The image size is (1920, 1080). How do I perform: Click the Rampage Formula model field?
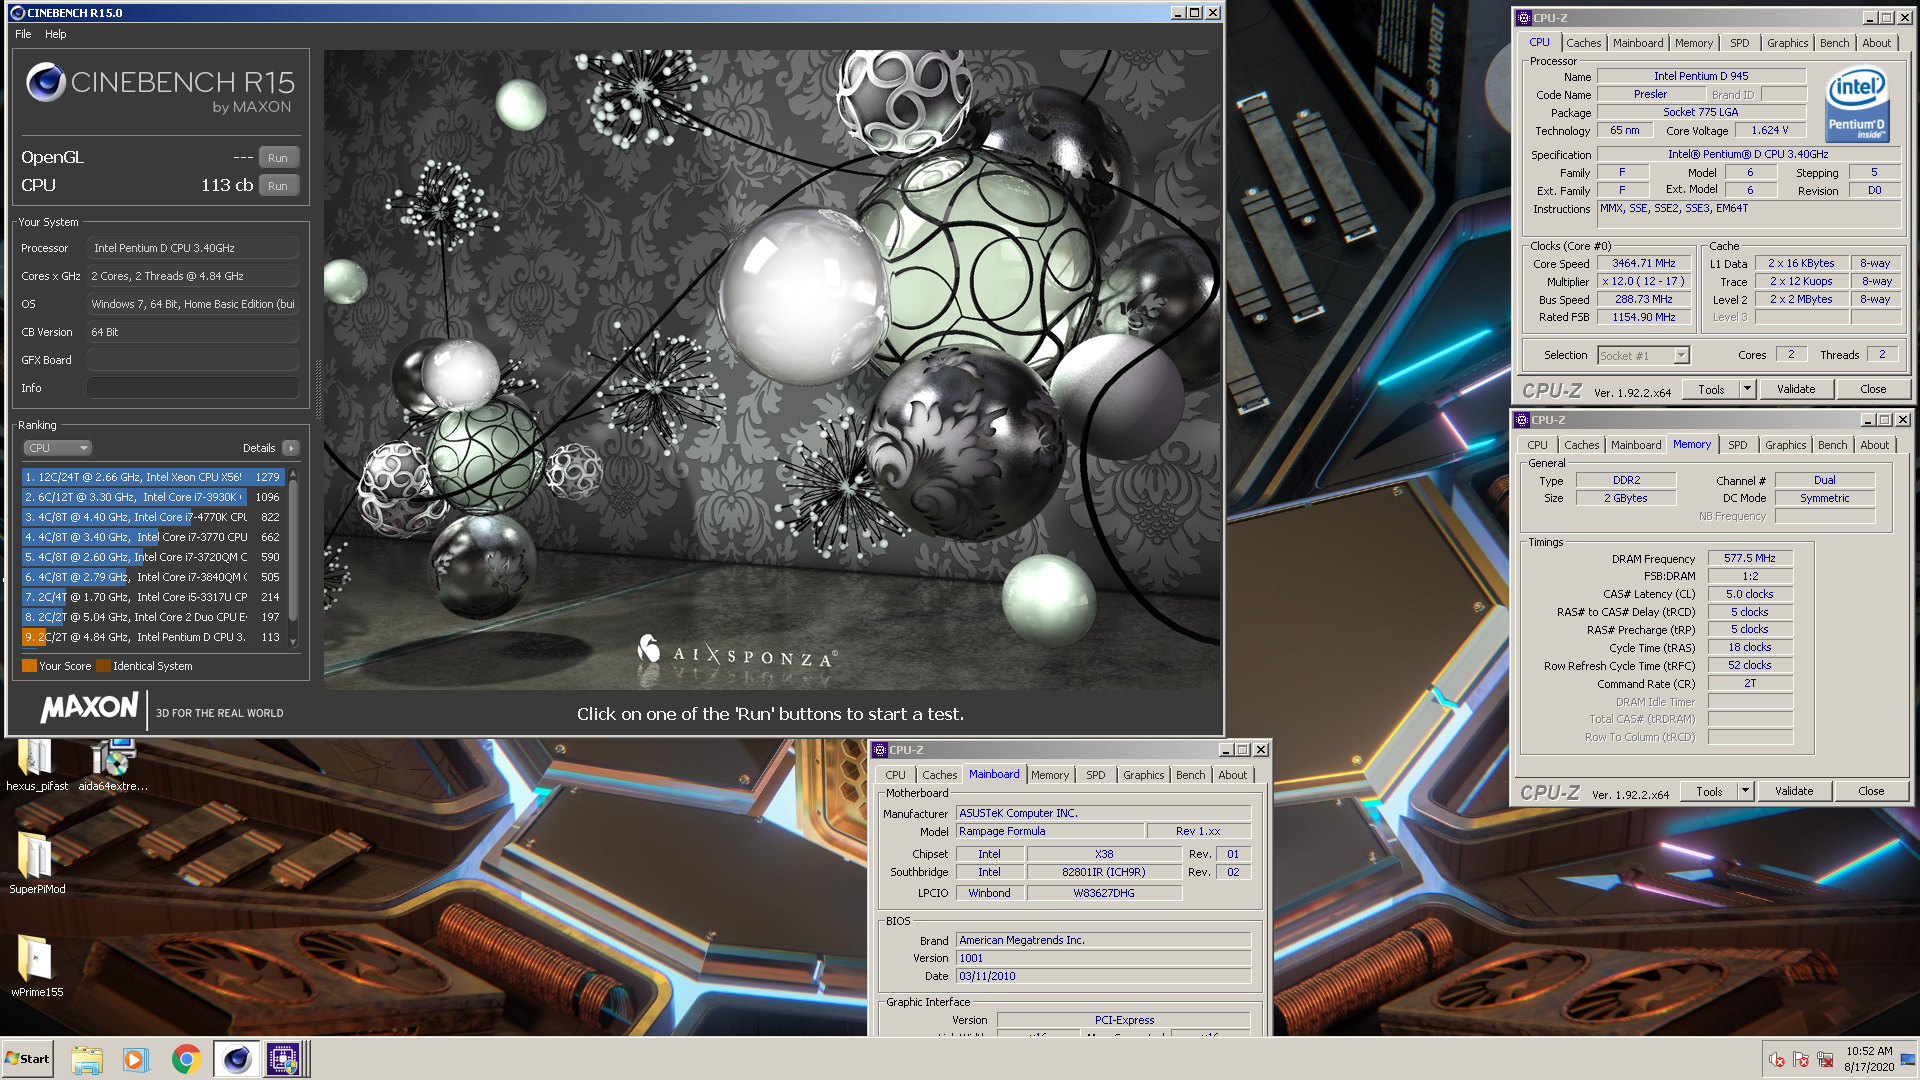click(1049, 832)
